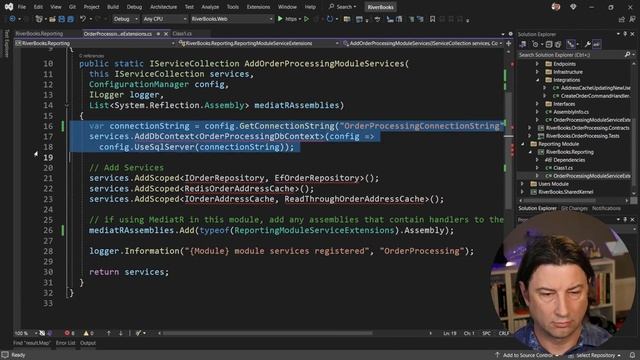Click the navigate backward toolbar icon
This screenshot has height=360, width=640.
coord(12,19)
